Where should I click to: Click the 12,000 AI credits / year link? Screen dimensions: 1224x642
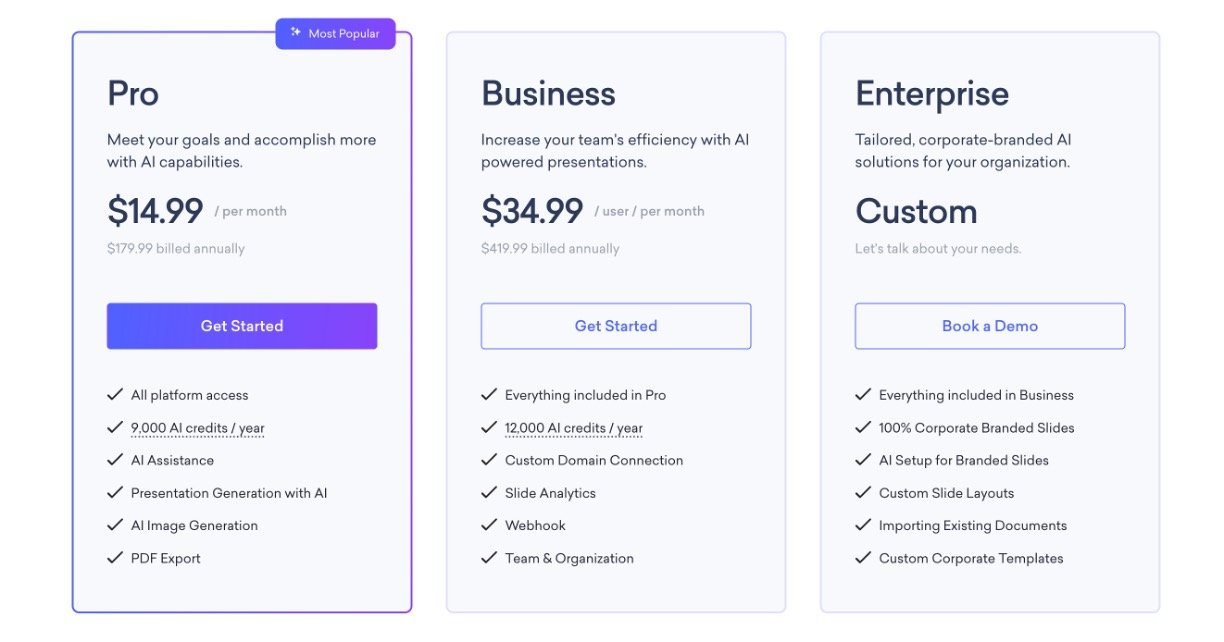point(574,428)
